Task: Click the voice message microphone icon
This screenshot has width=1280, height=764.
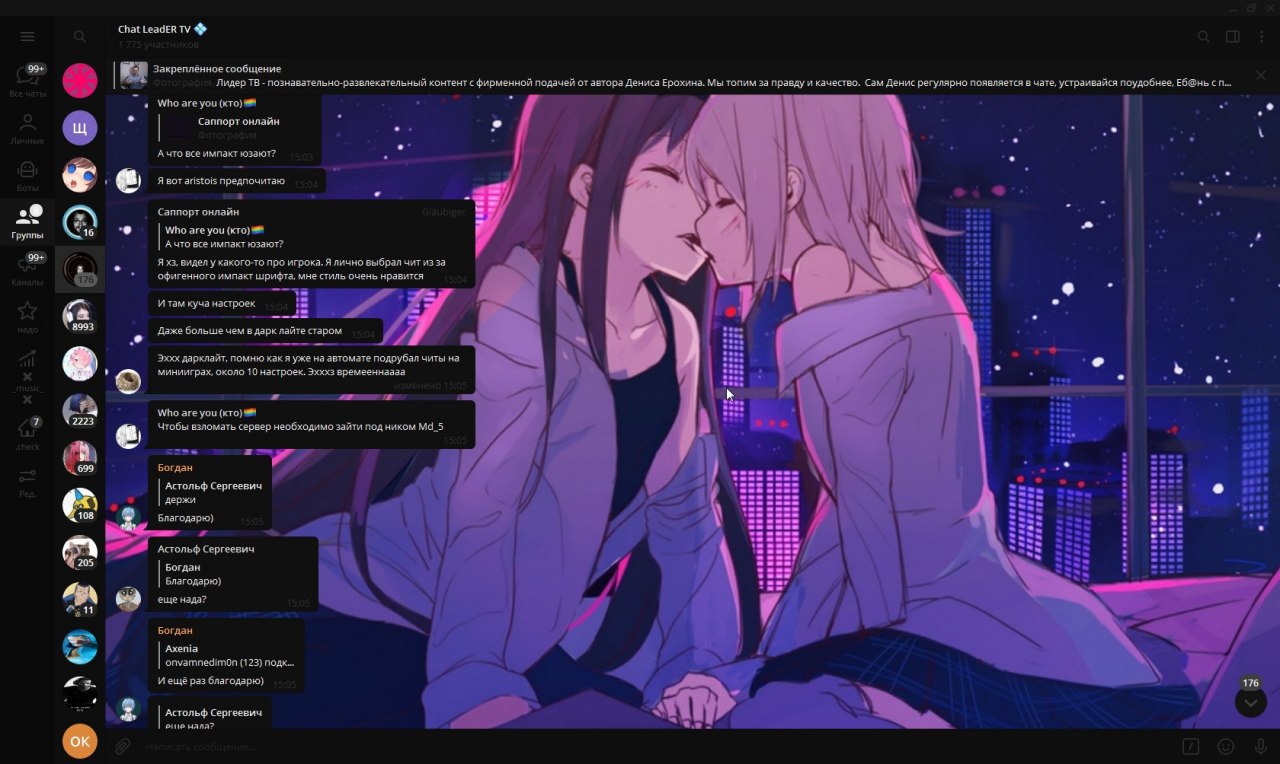Action: pyautogui.click(x=1260, y=746)
